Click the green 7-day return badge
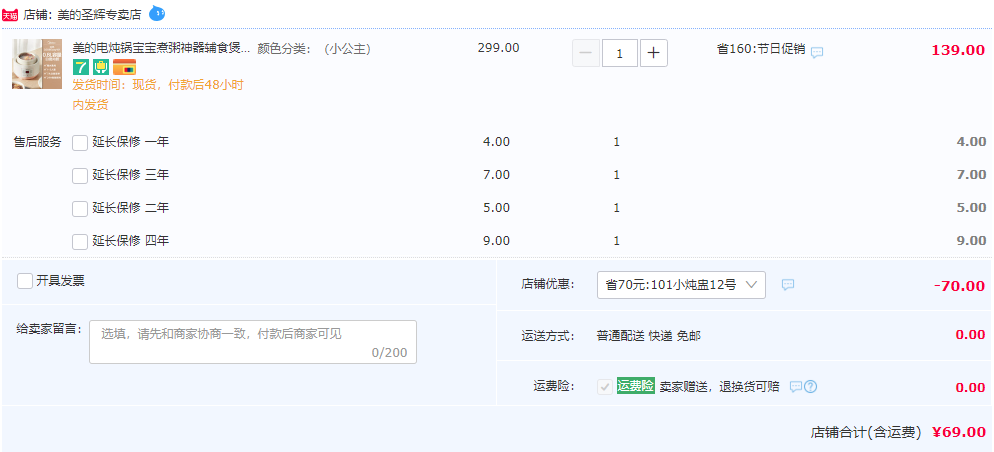Screen dimensions: 994x452 pyautogui.click(x=81, y=67)
